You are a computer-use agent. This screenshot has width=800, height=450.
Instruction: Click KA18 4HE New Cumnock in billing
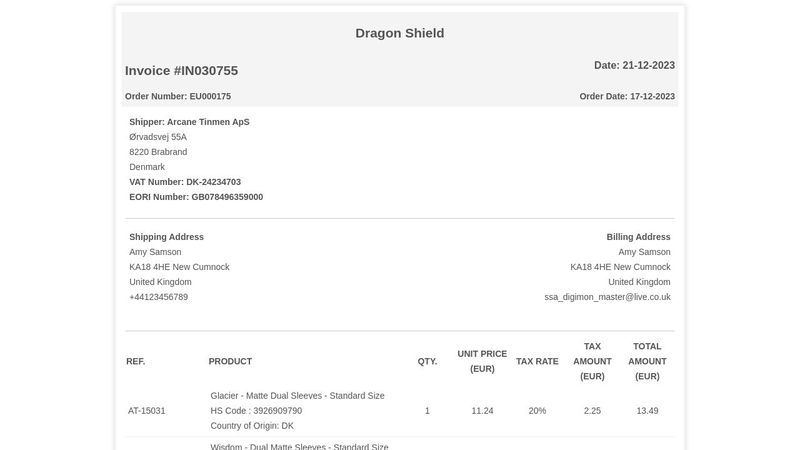620,267
